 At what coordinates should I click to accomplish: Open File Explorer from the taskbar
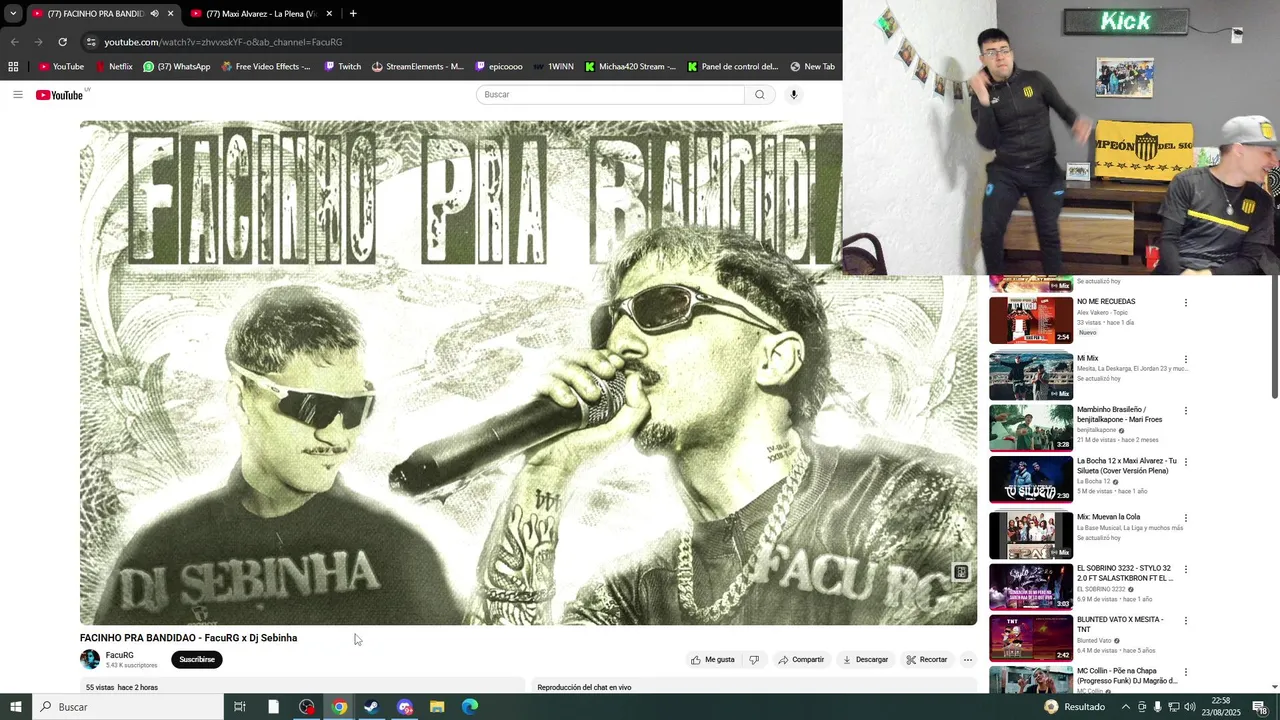(x=437, y=707)
